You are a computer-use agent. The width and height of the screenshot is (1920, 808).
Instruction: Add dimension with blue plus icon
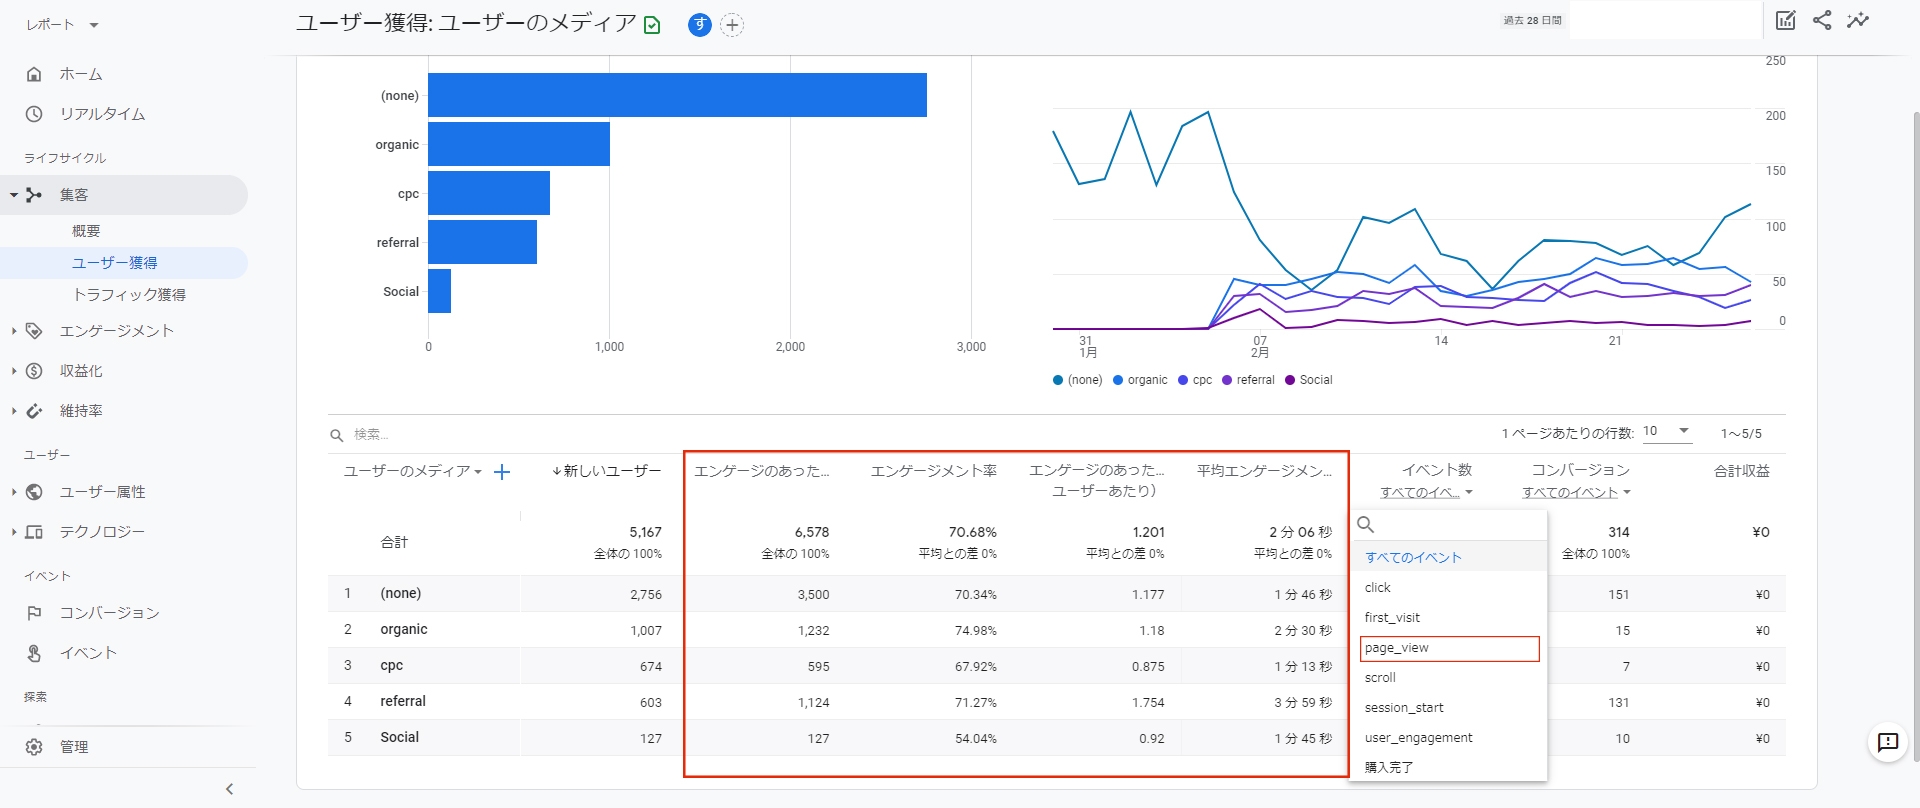pos(502,472)
